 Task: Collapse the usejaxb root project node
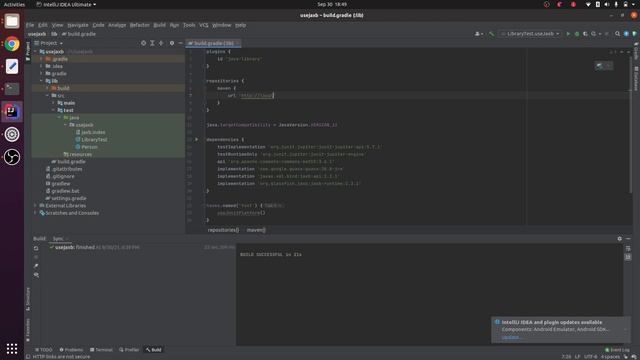[36, 52]
